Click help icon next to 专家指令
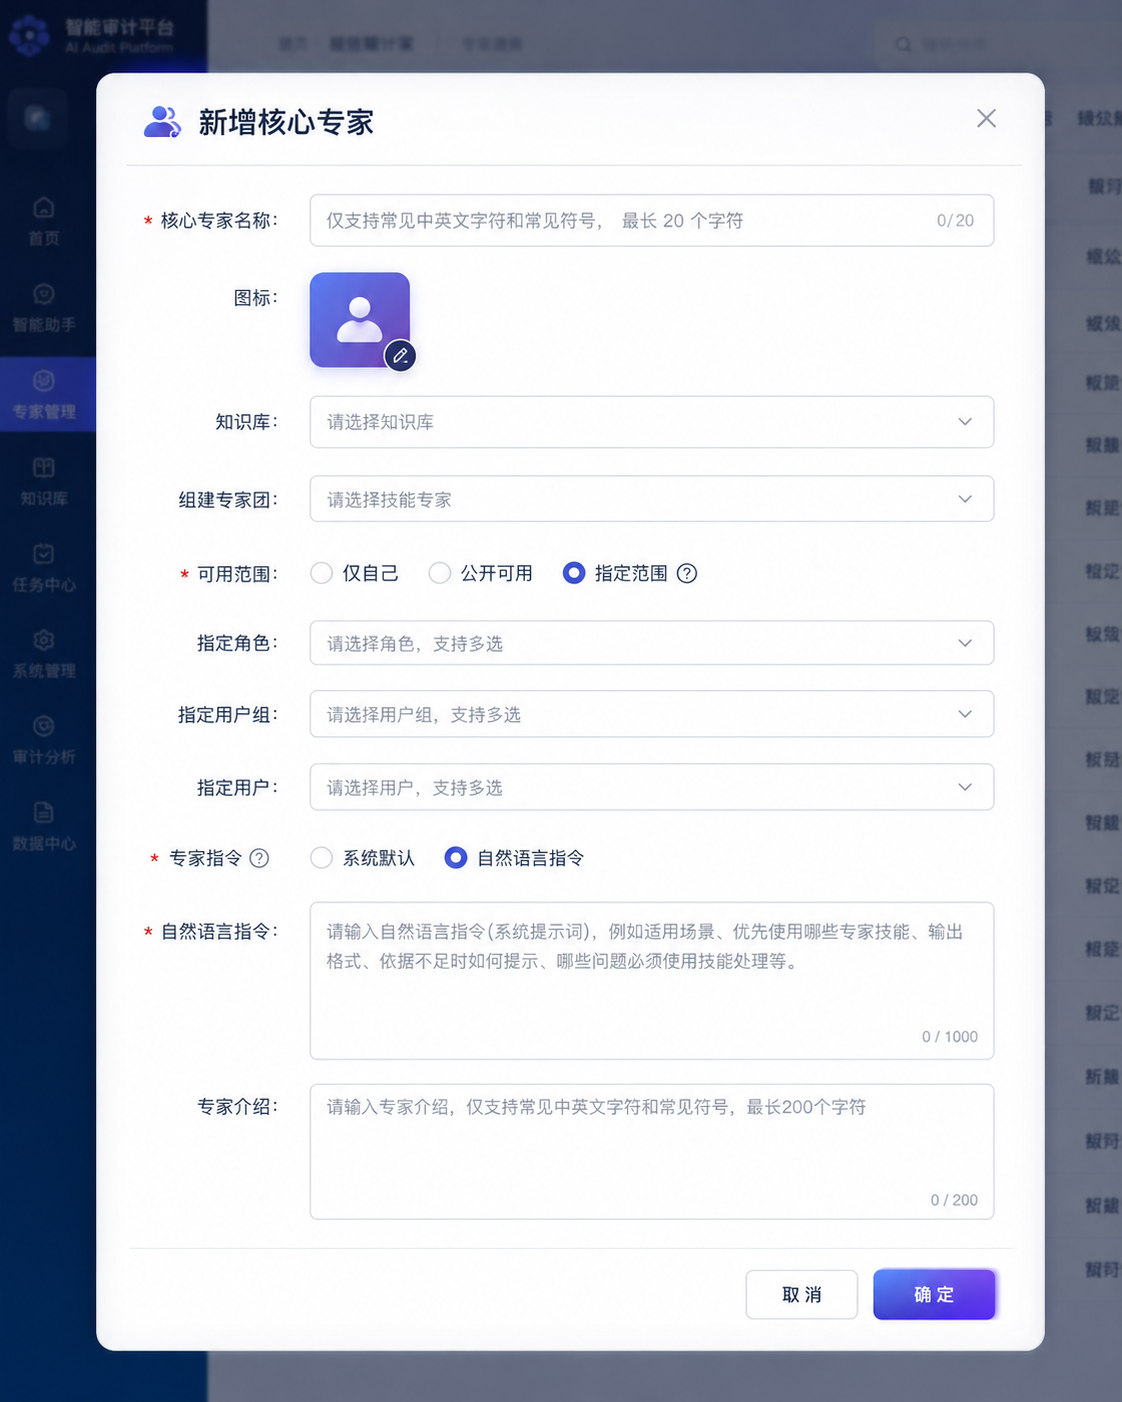The height and width of the screenshot is (1402, 1122). click(x=259, y=858)
